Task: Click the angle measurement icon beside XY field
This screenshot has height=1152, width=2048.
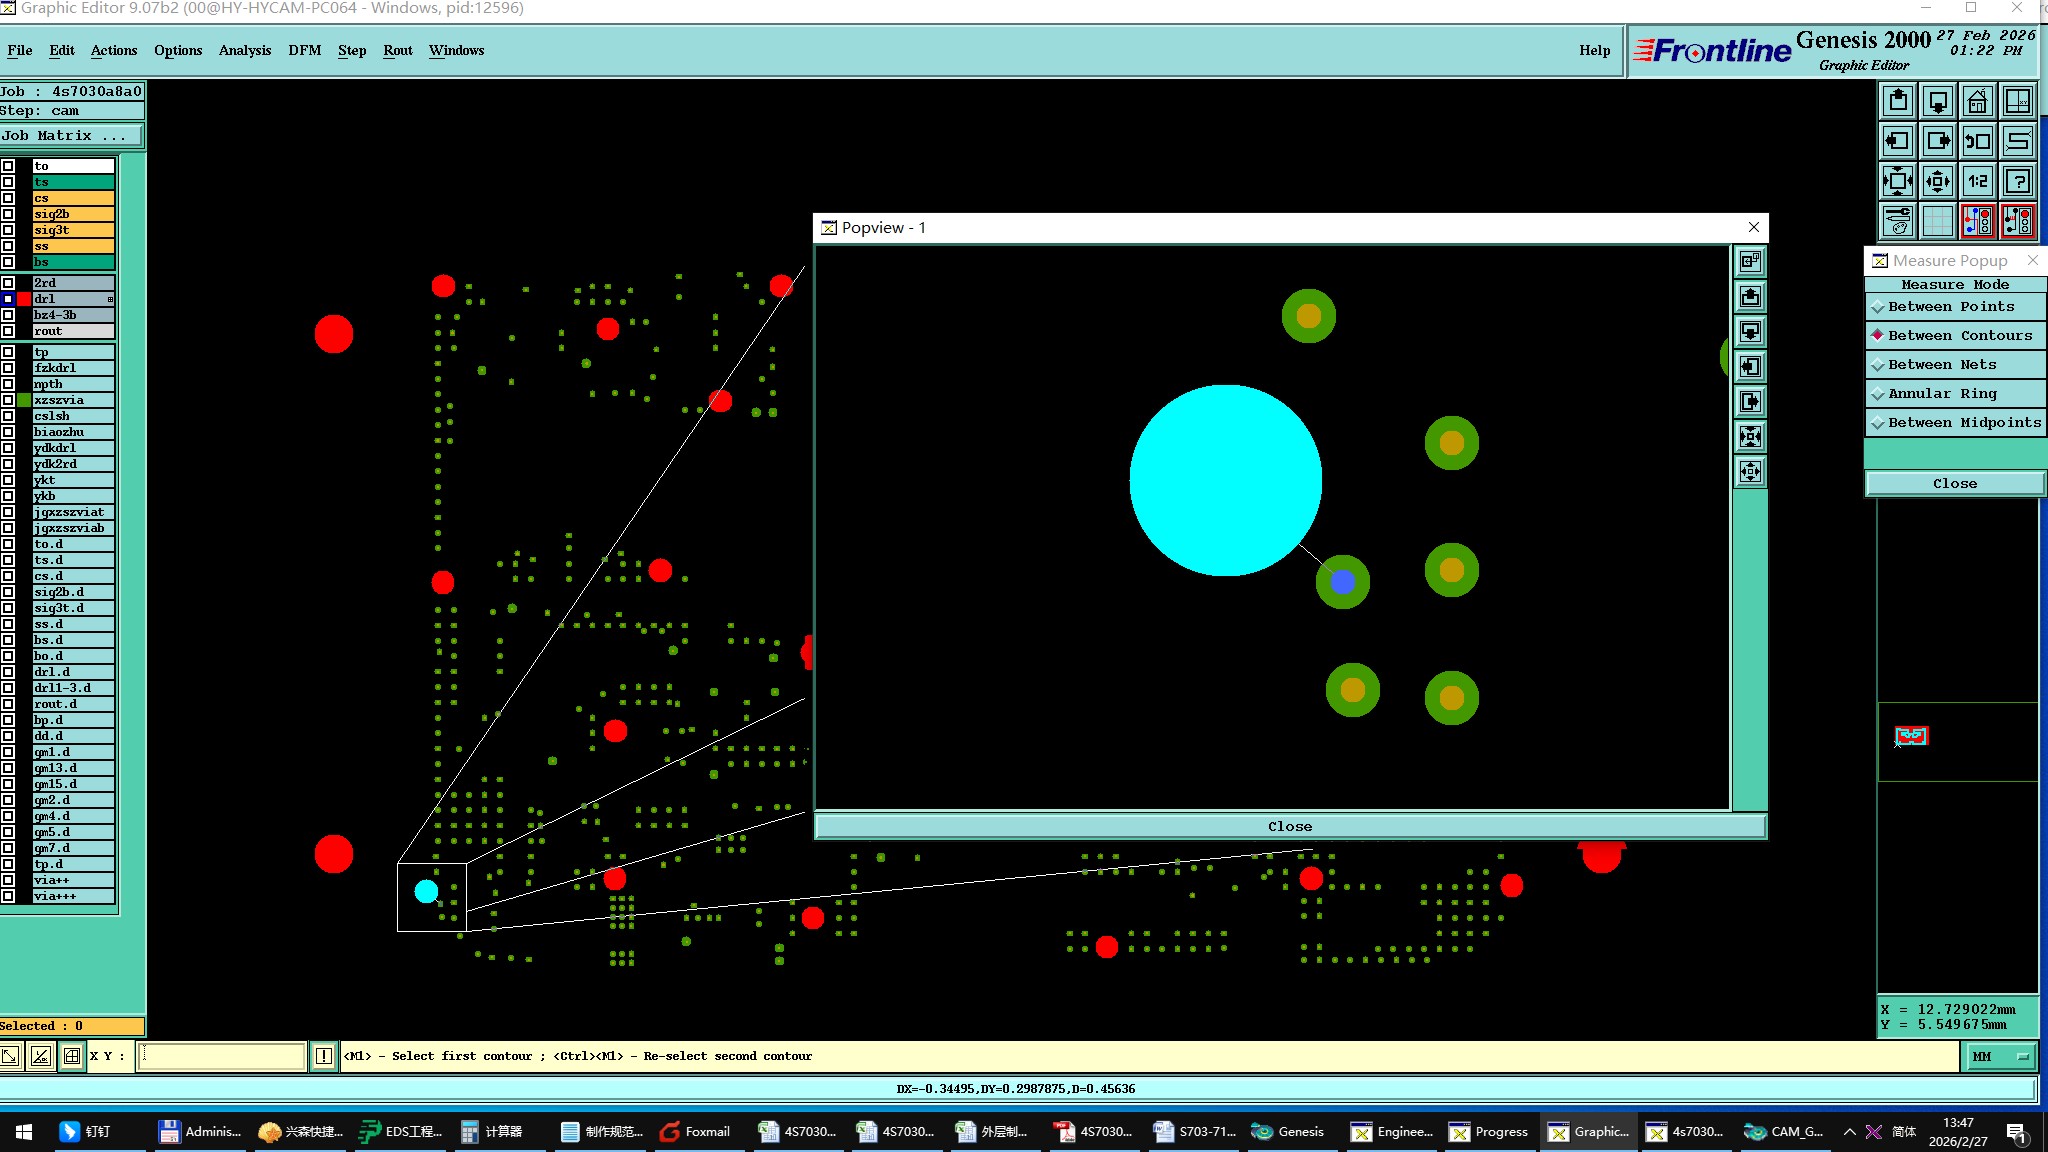Action: pyautogui.click(x=41, y=1056)
